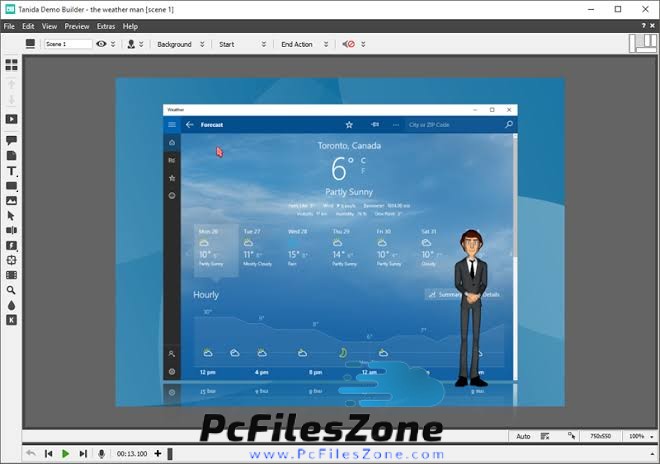Viewport: 660px width, 464px height.
Task: Click the keyboard K key tool
Action: coord(12,320)
